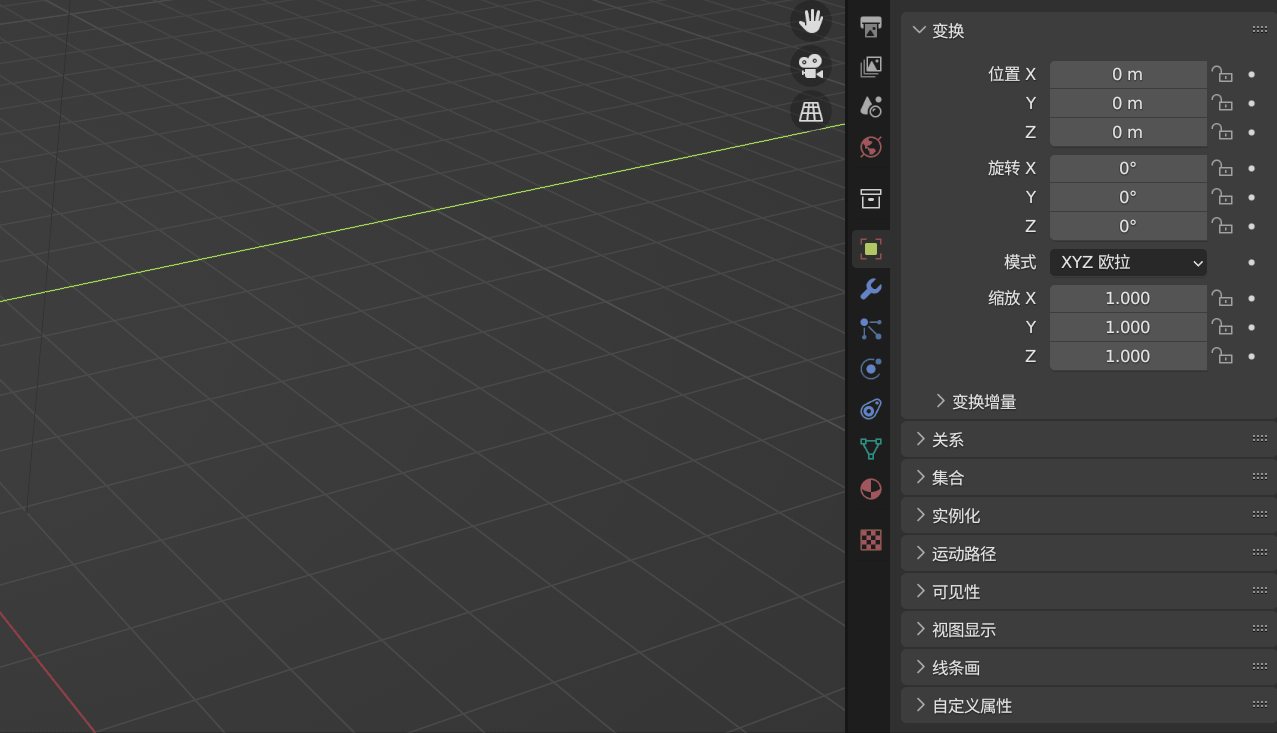Click the 位置 X value field
This screenshot has height=733, width=1277.
point(1128,74)
